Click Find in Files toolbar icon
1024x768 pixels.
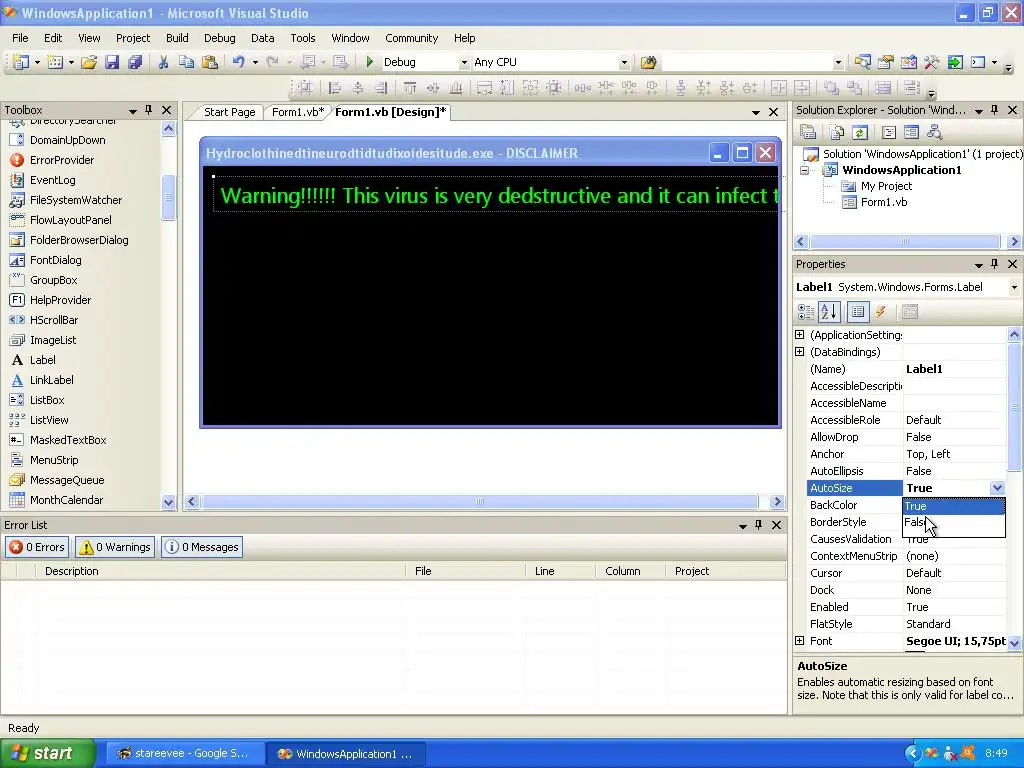(x=648, y=62)
